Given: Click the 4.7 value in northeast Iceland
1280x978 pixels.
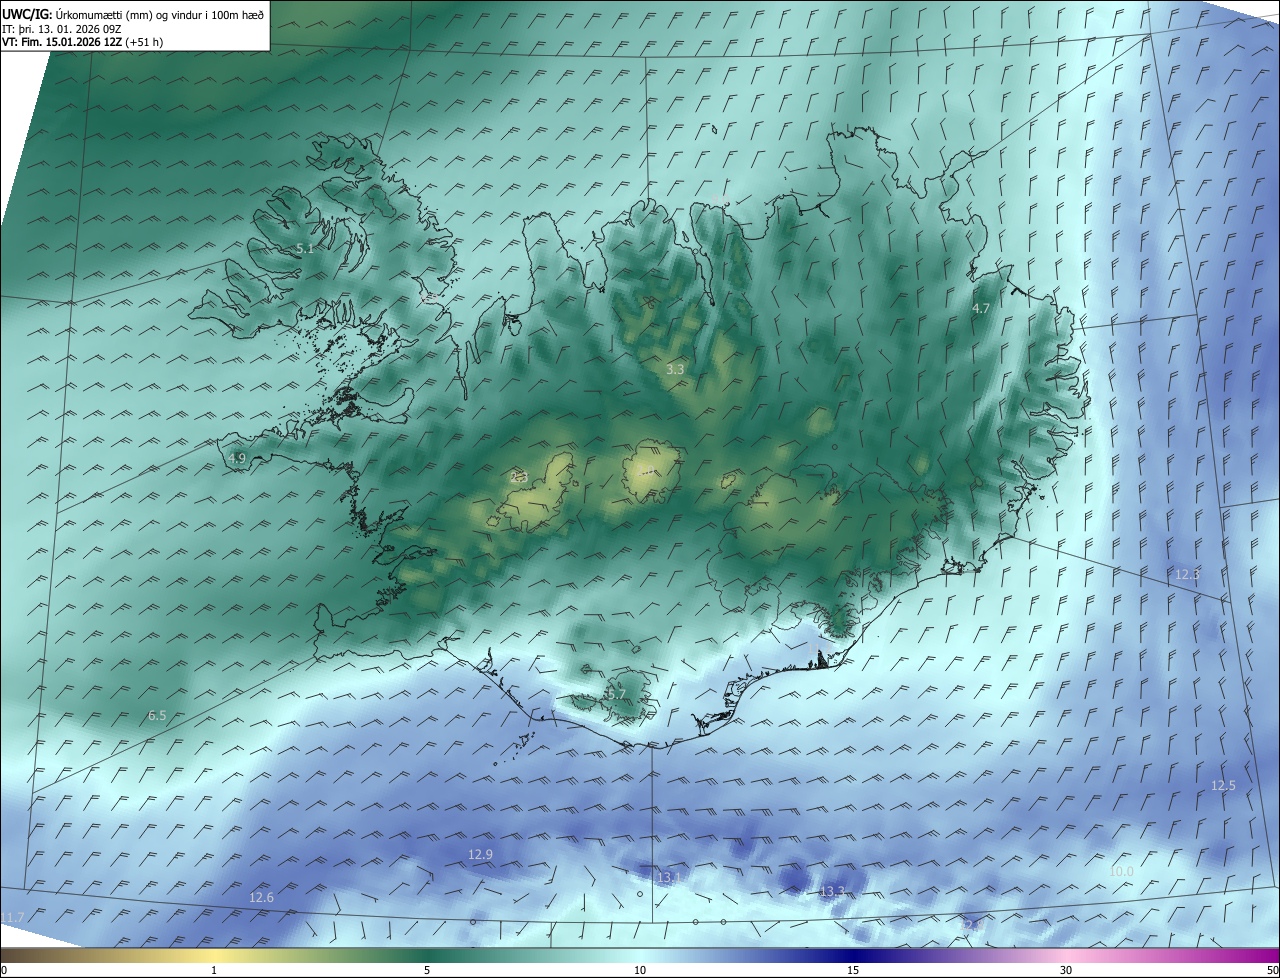Looking at the screenshot, I should (981, 309).
